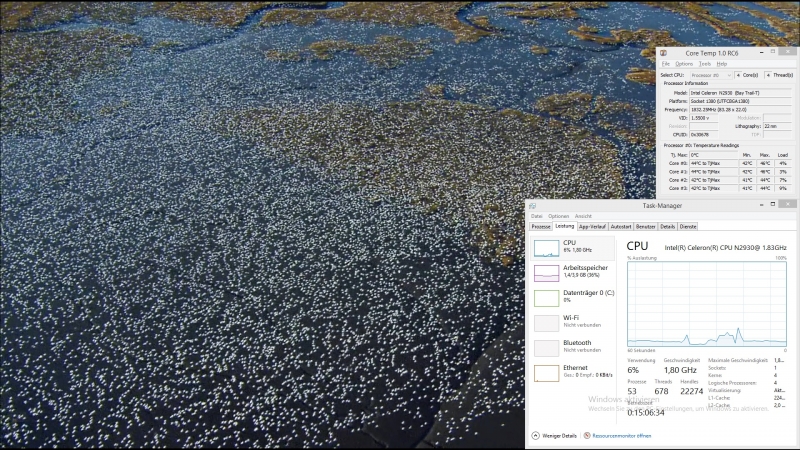Open the Tools menu in Core Temp
800x450 pixels.
tap(705, 64)
